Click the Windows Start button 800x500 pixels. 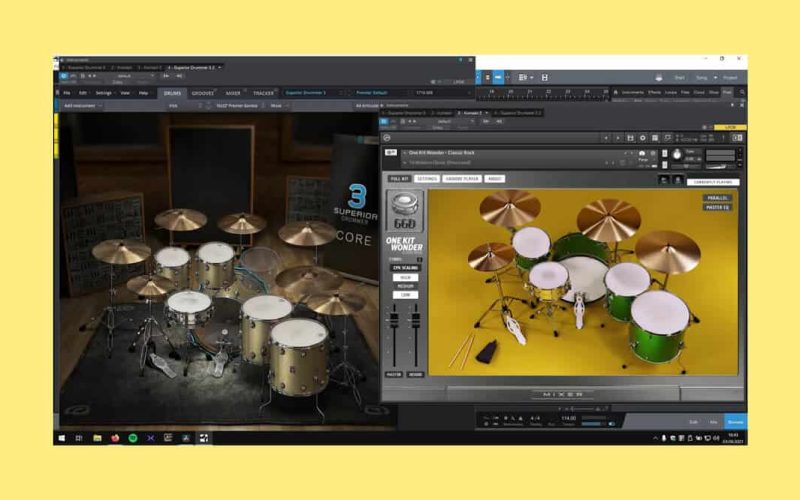tap(62, 438)
